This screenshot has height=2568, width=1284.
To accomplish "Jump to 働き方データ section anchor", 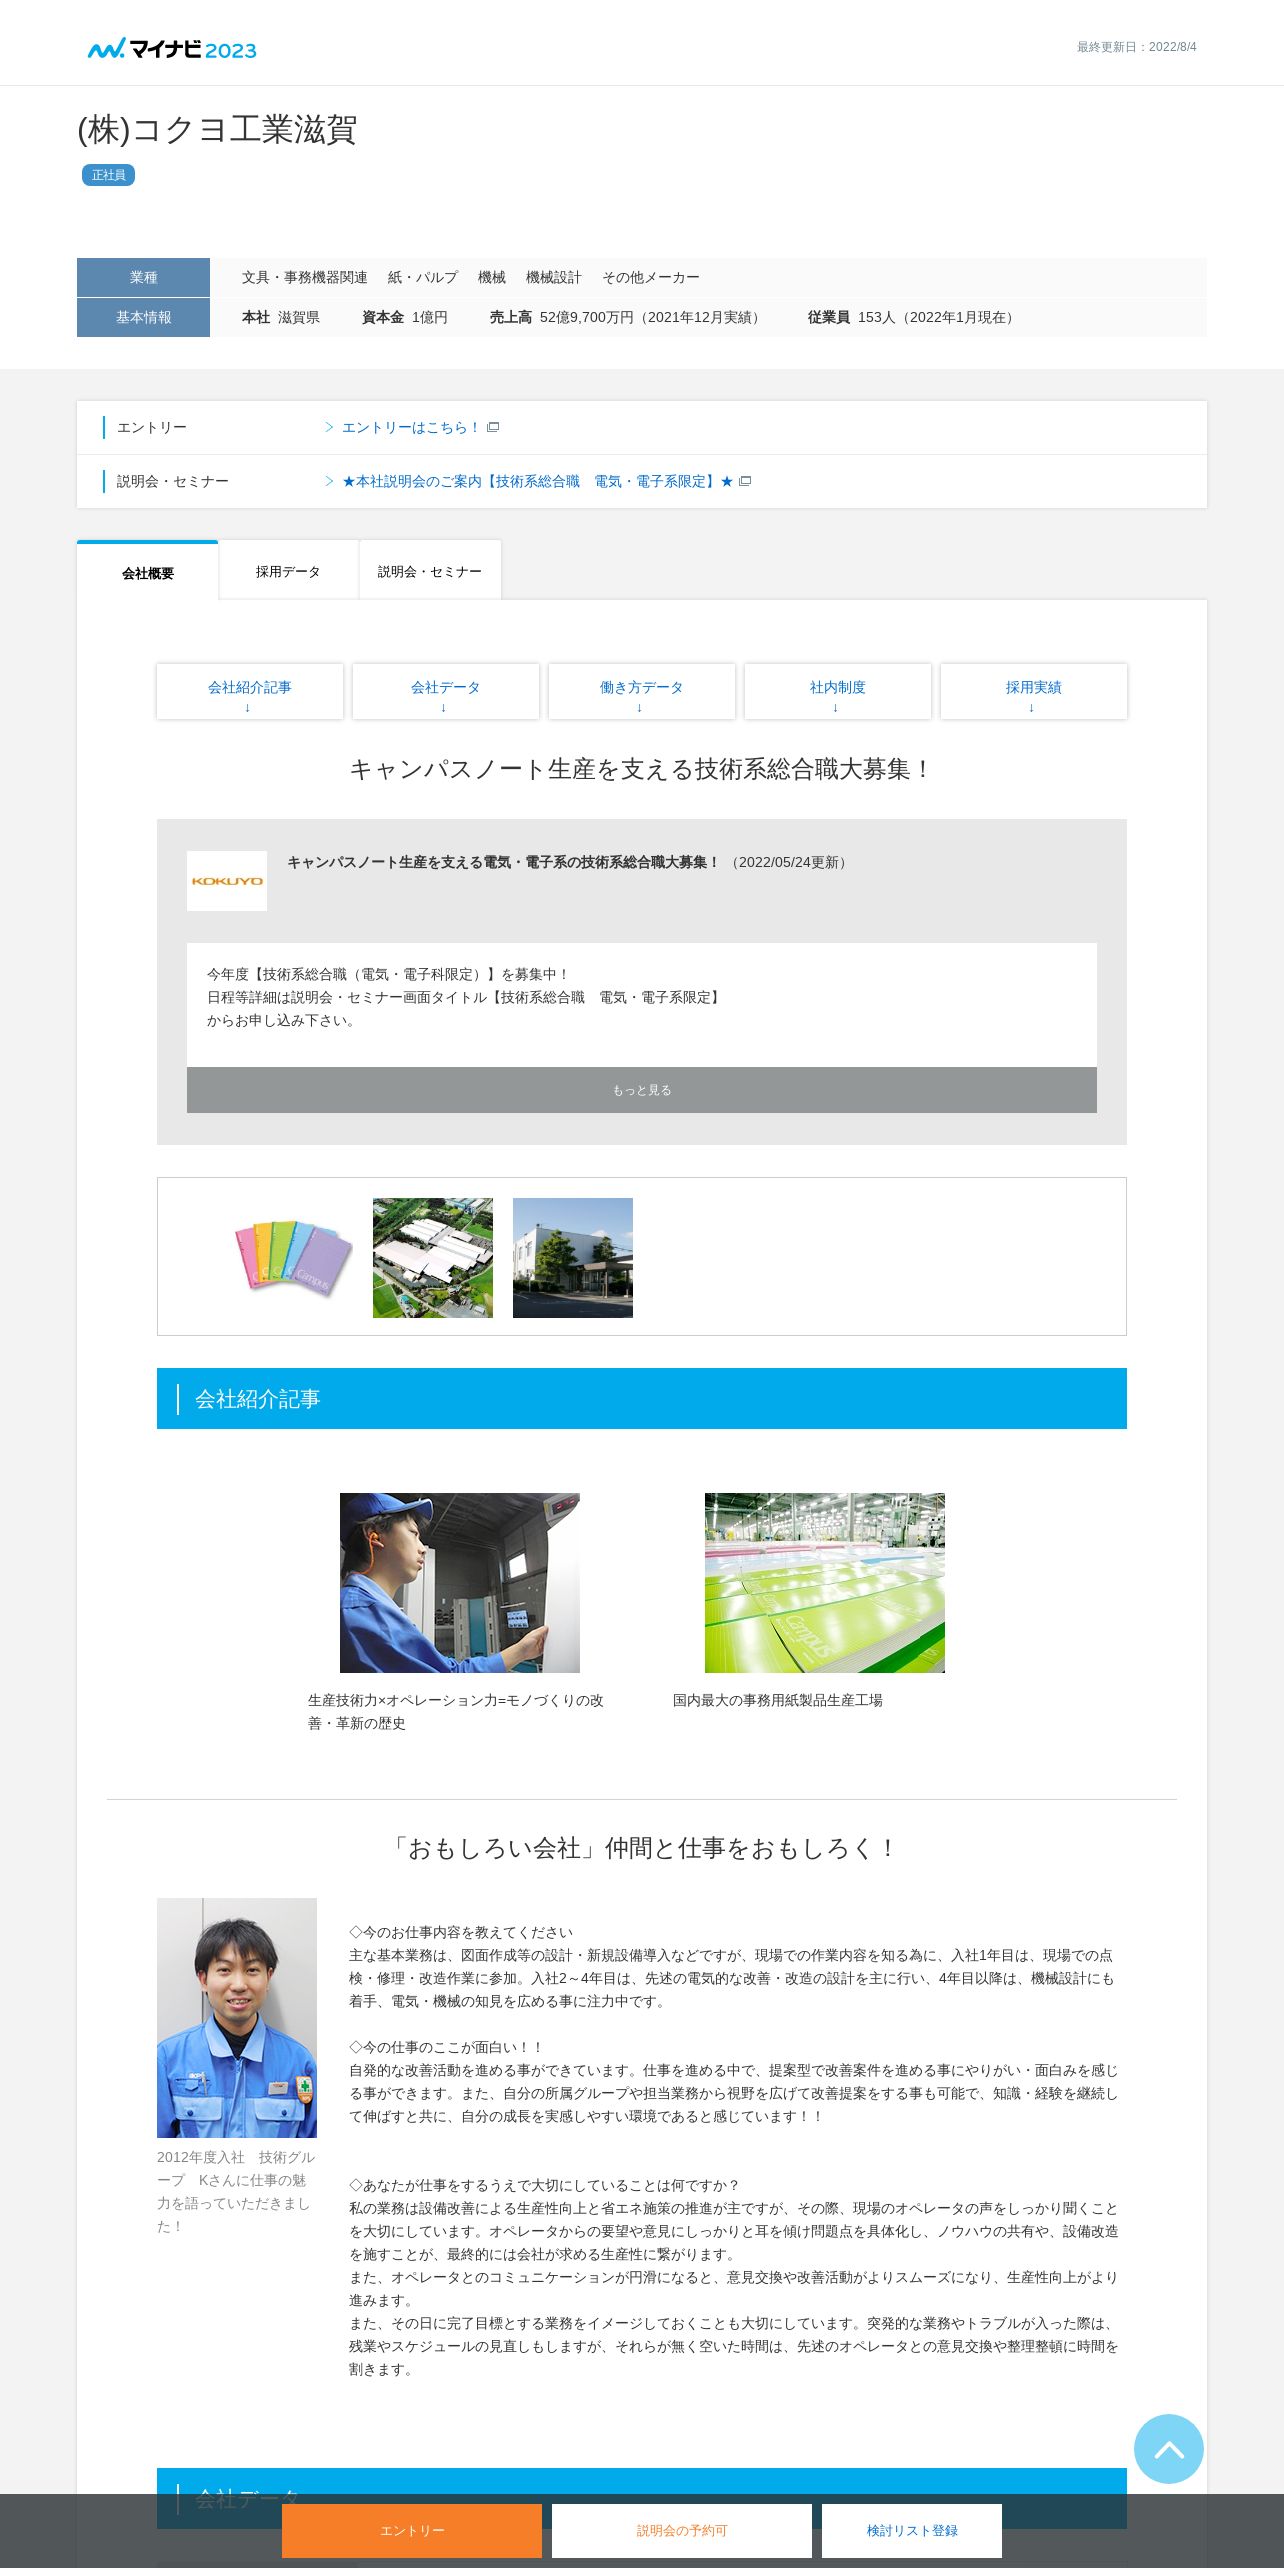I will click(x=642, y=691).
